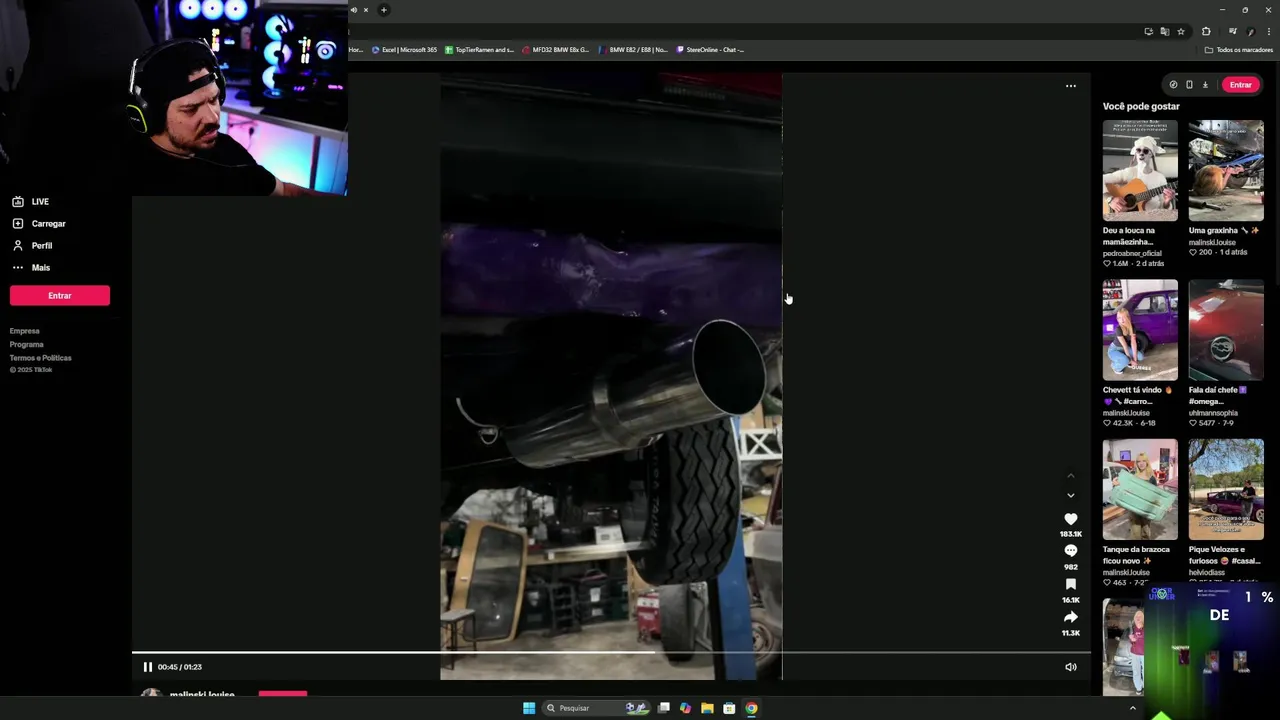Open the Windows Start menu
1280x720 pixels.
point(529,708)
